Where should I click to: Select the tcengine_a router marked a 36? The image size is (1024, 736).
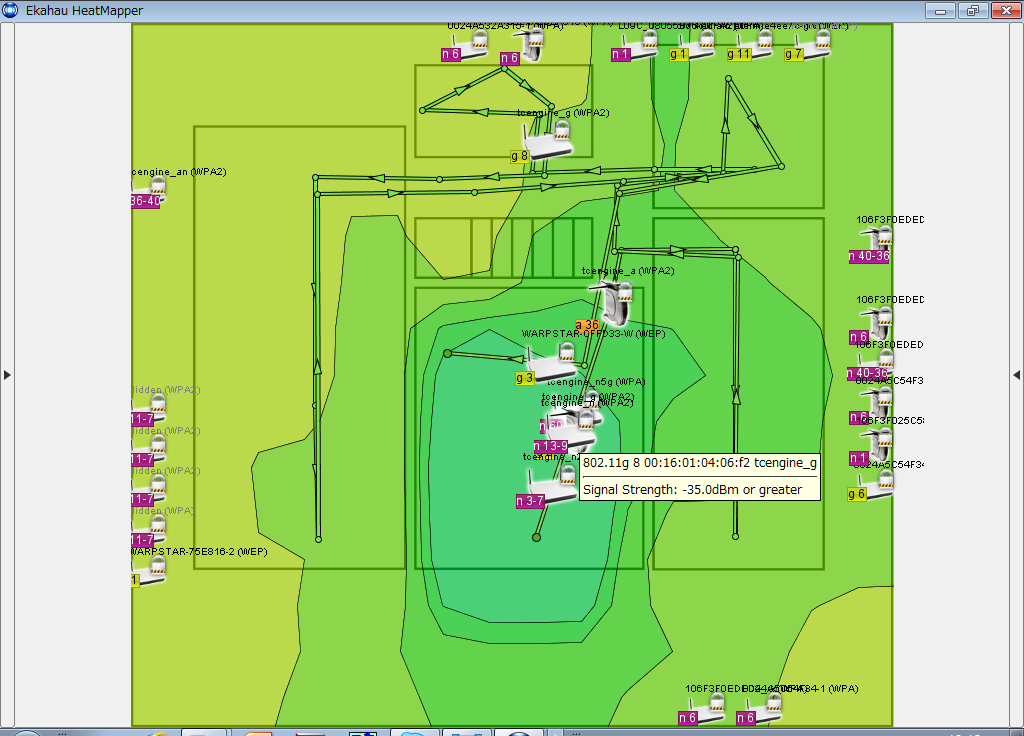[614, 303]
